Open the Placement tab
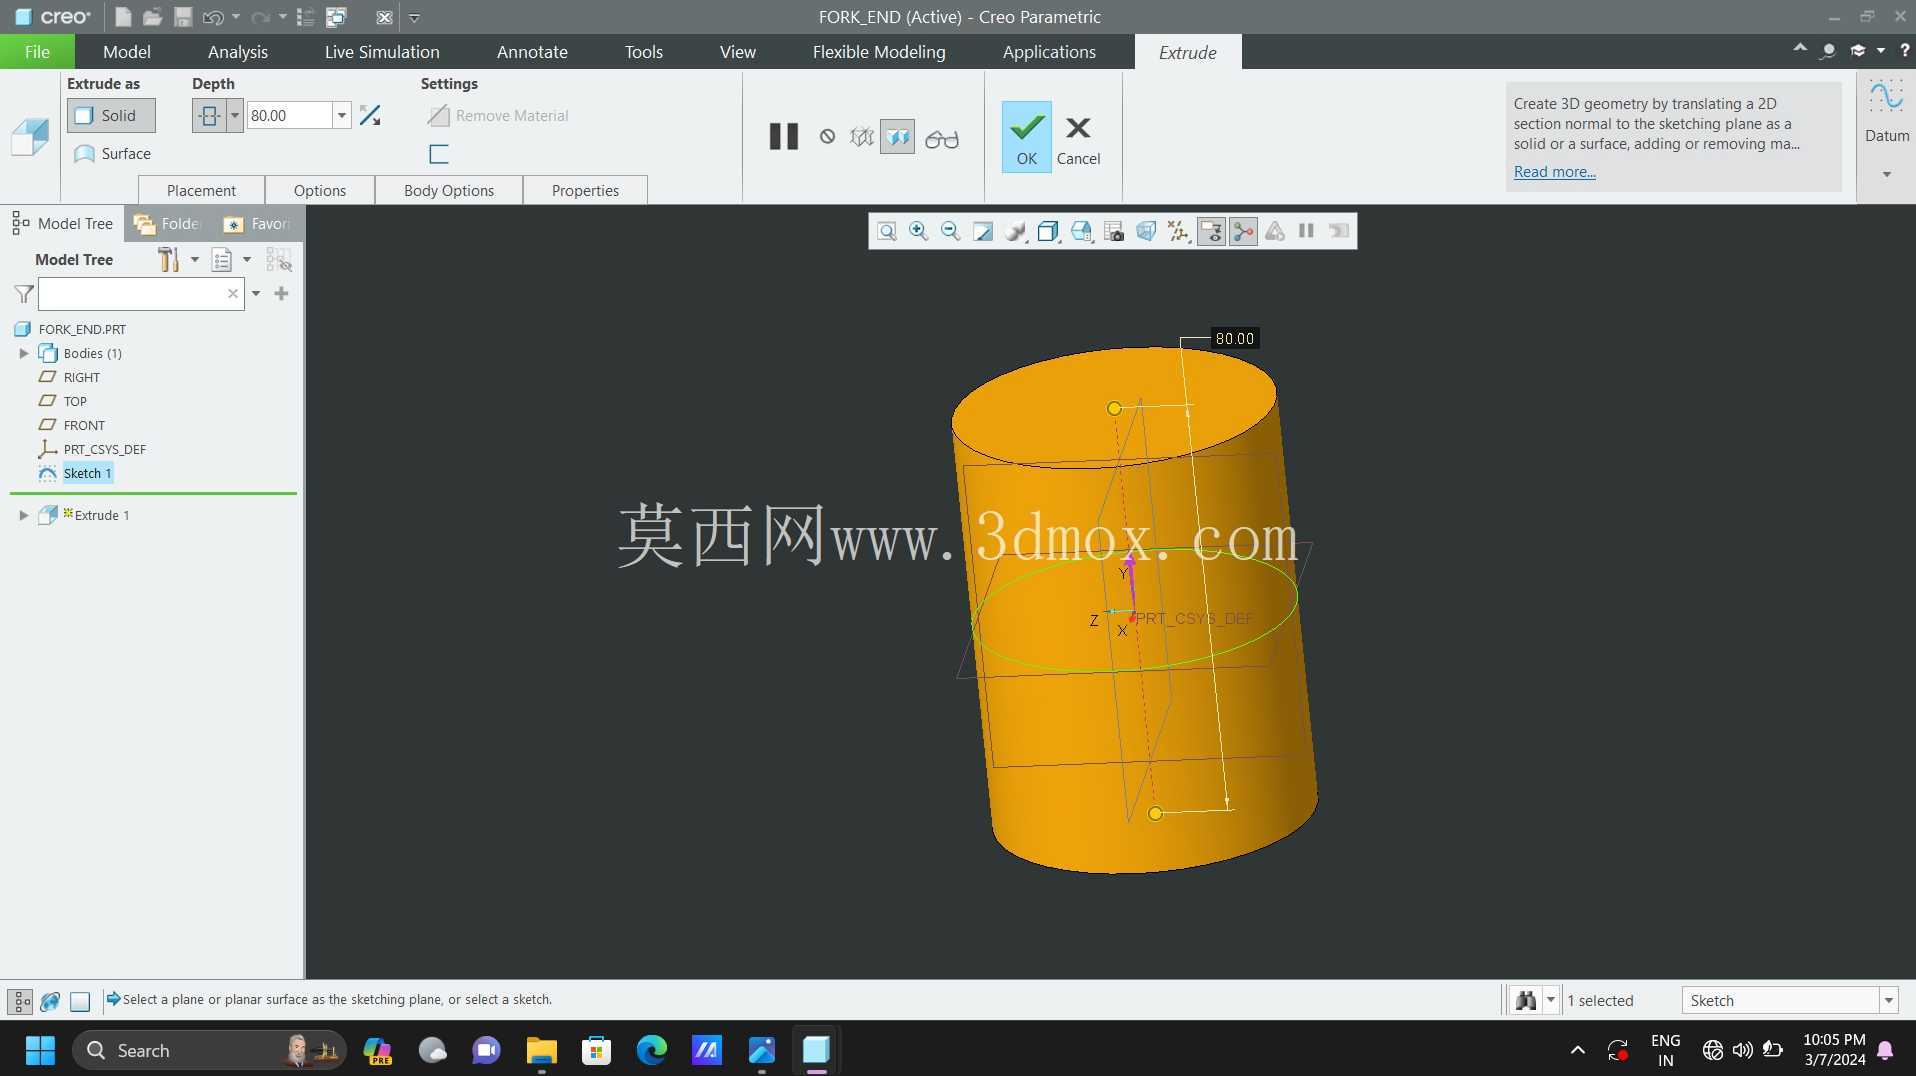 [x=201, y=190]
